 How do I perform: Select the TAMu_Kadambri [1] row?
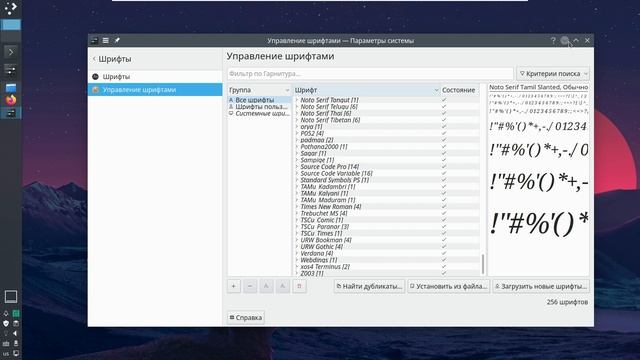pos(387,187)
